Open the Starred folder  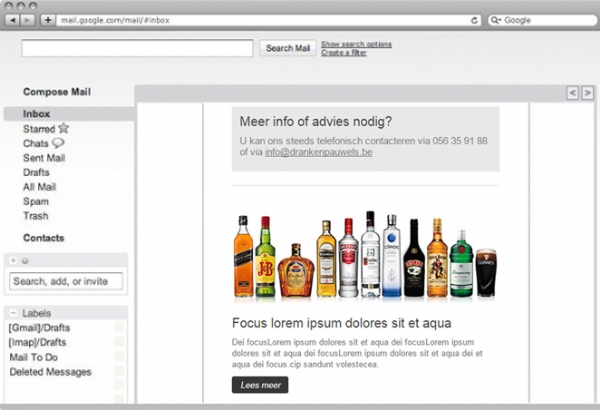coord(39,129)
